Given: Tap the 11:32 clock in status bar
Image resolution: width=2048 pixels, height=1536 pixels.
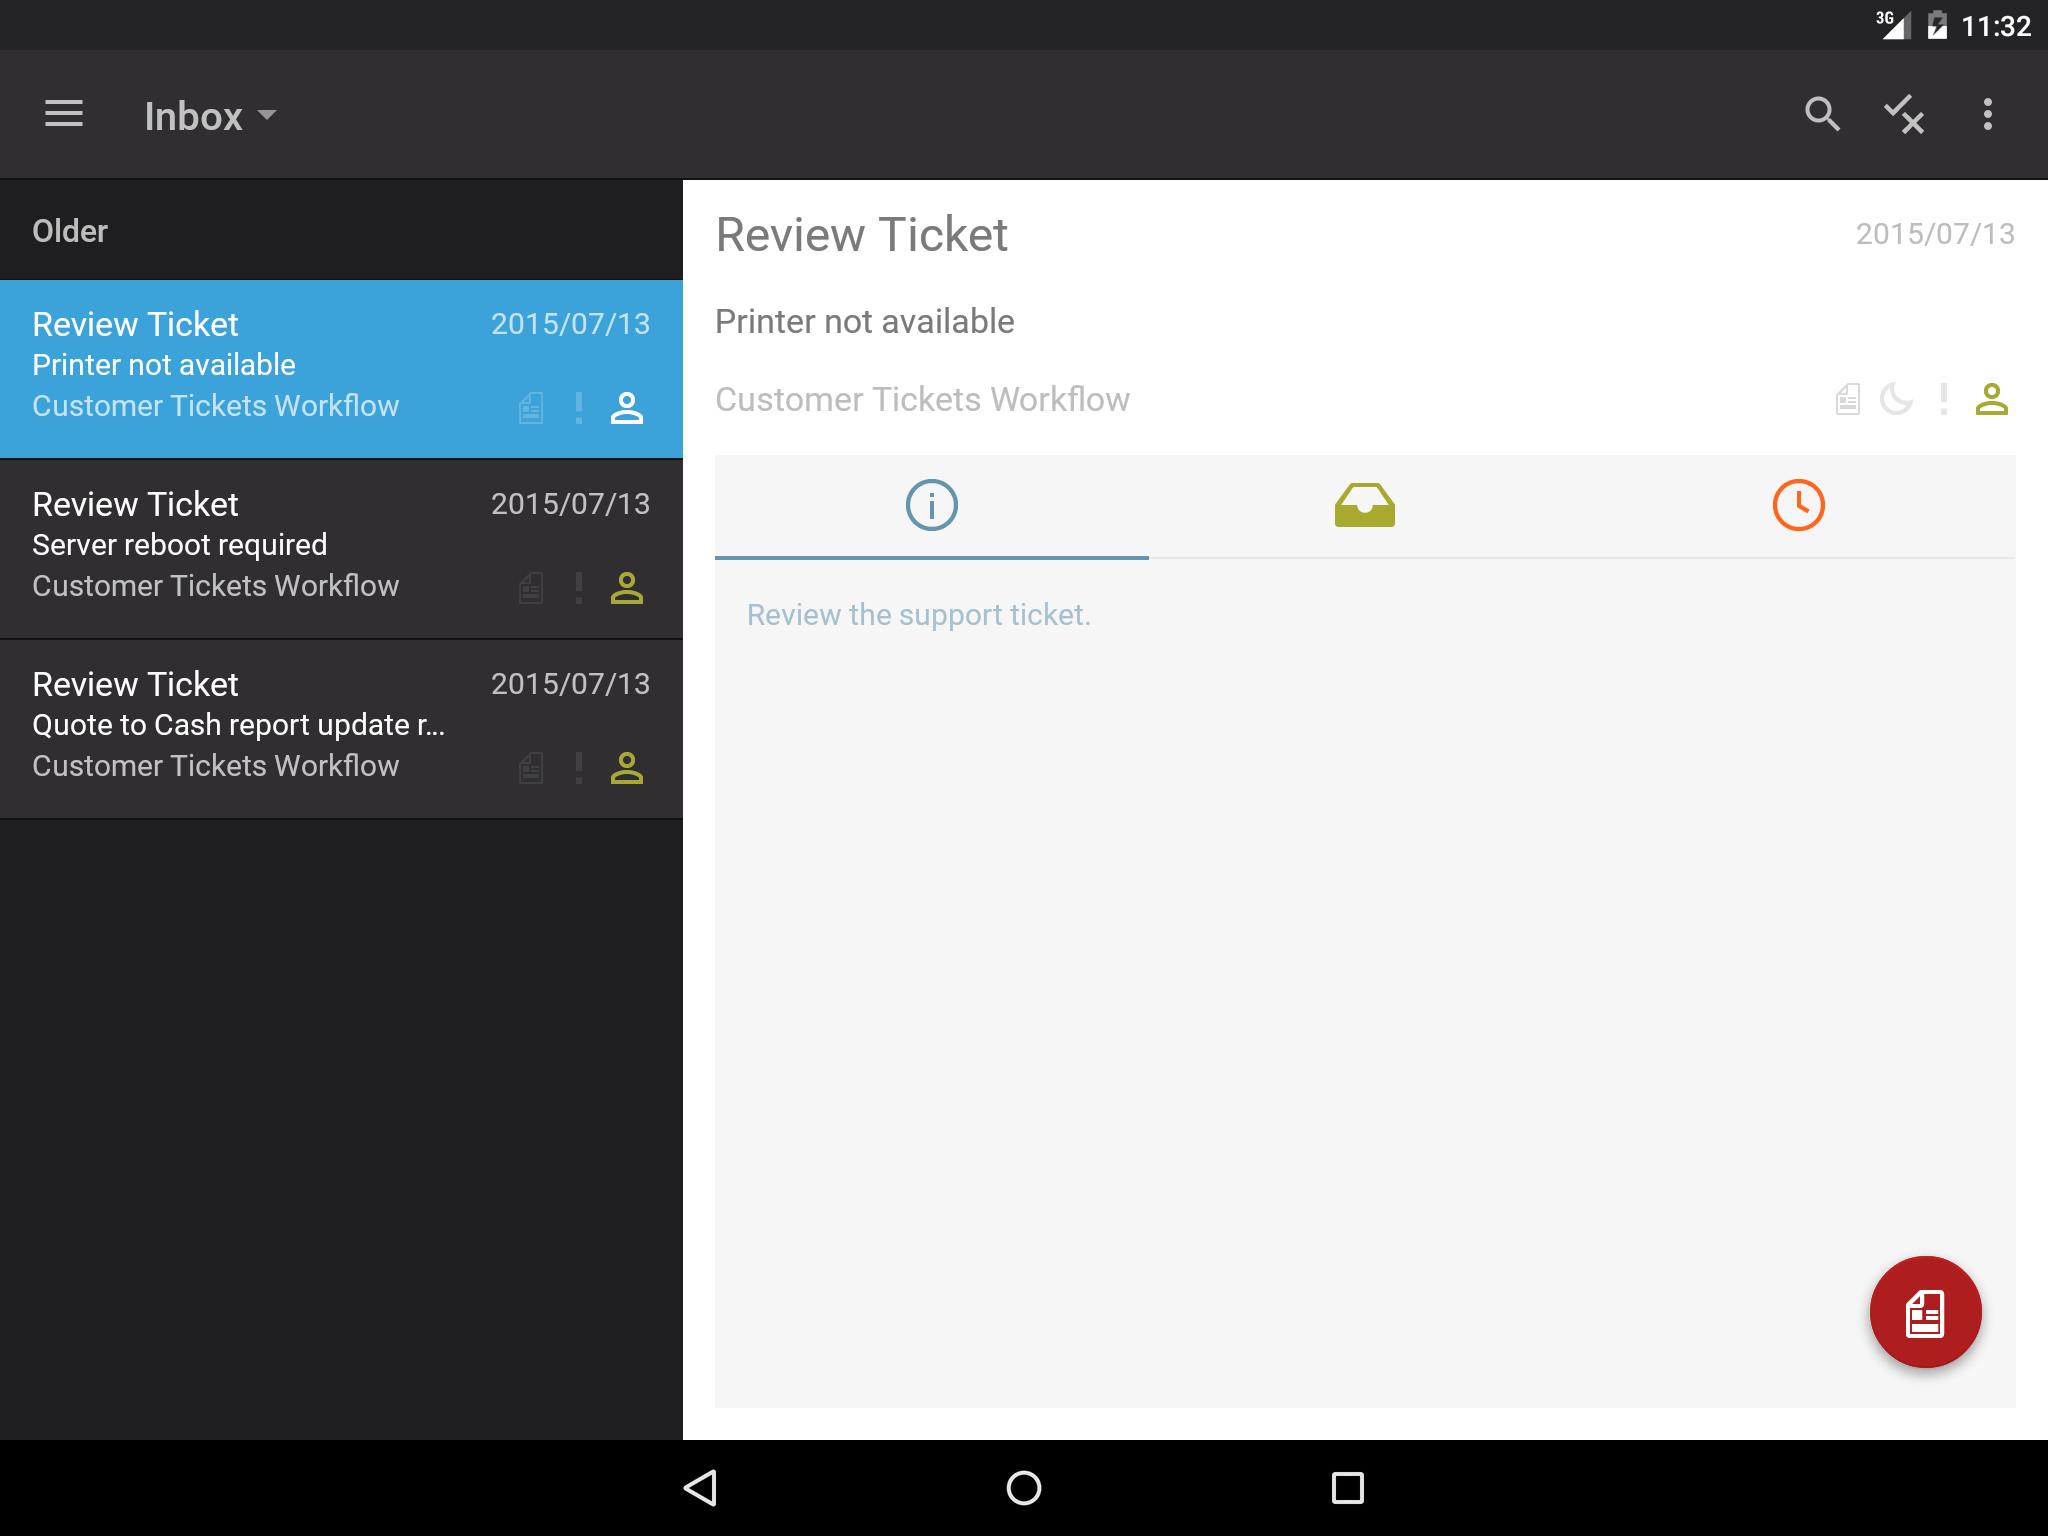Looking at the screenshot, I should tap(1996, 26).
